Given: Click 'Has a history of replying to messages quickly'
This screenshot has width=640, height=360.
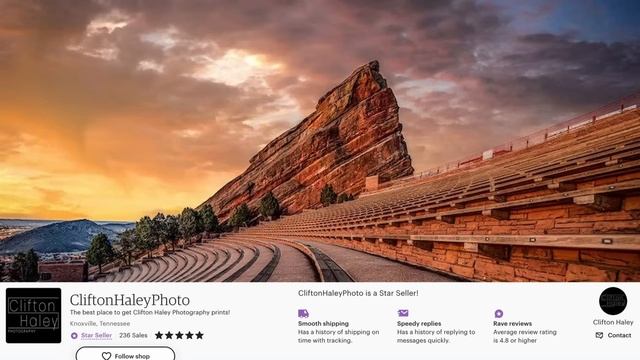Looking at the screenshot, I should tap(436, 336).
